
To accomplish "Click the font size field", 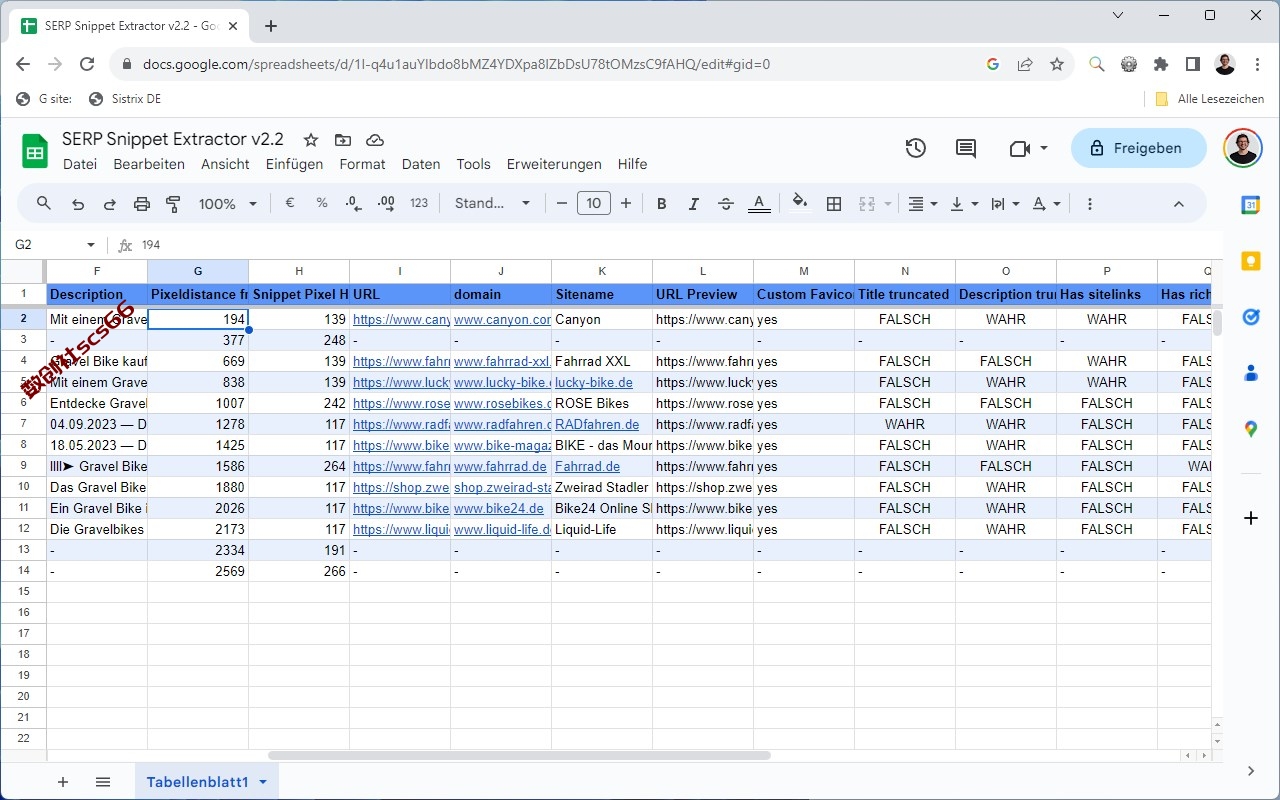I will 594,203.
